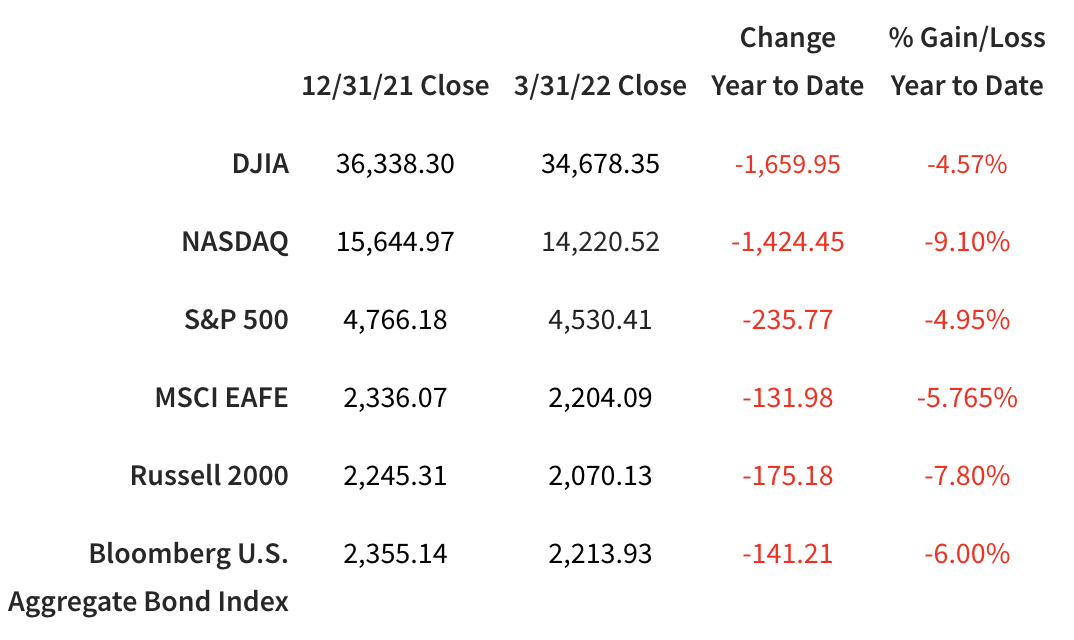Select NASDAQ 3/31/22 close value 14,220.52
The height and width of the screenshot is (640, 1074).
tap(600, 242)
